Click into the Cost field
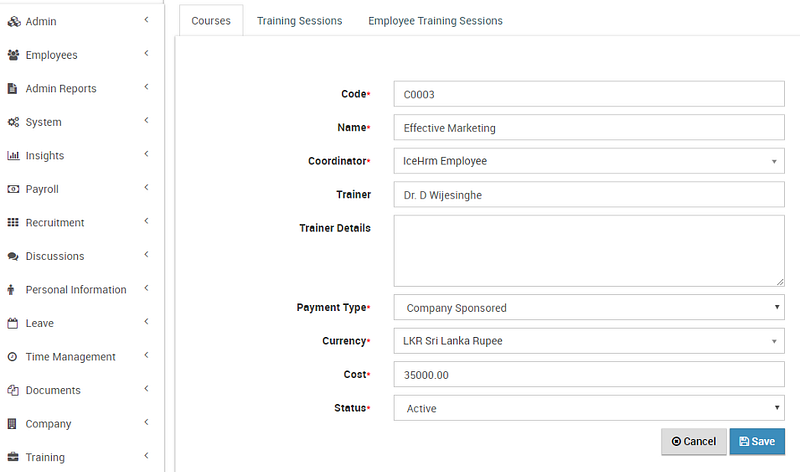The width and height of the screenshot is (800, 472). [x=589, y=375]
